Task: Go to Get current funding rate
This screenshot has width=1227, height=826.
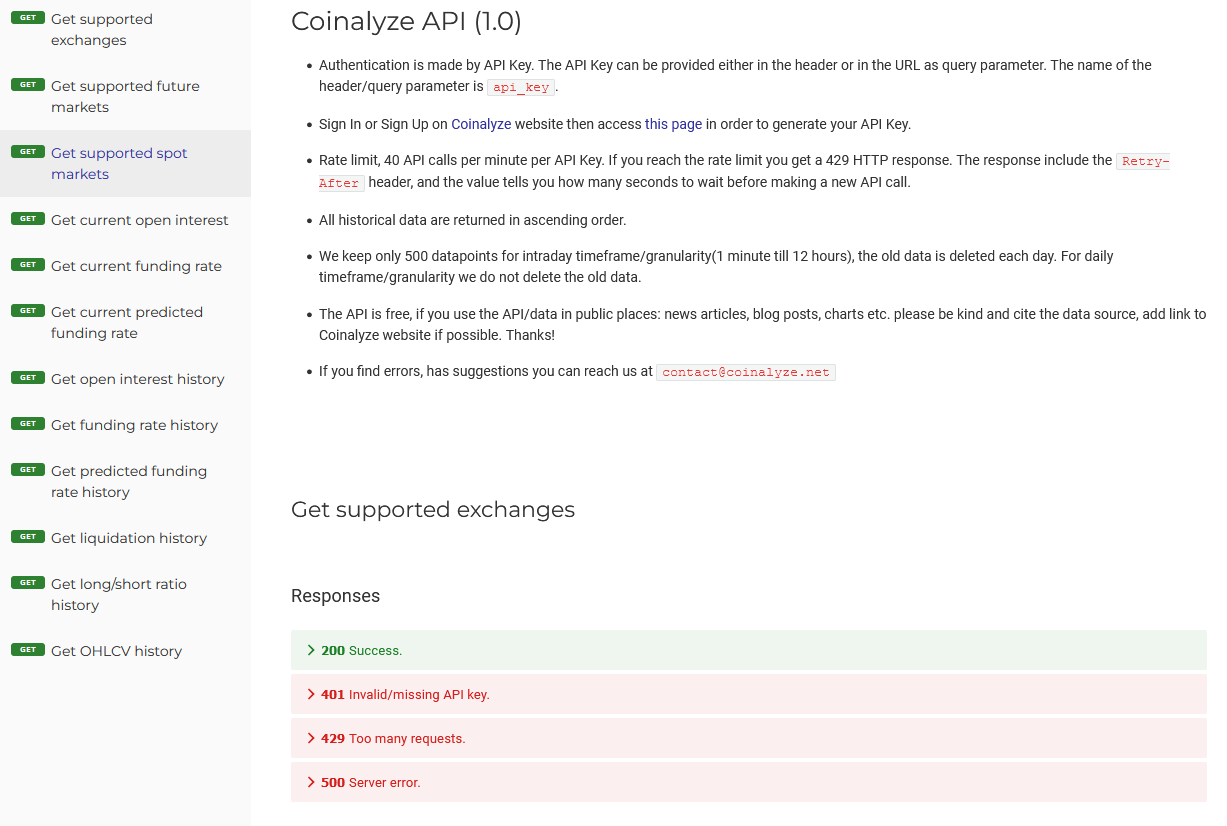Action: 125,266
